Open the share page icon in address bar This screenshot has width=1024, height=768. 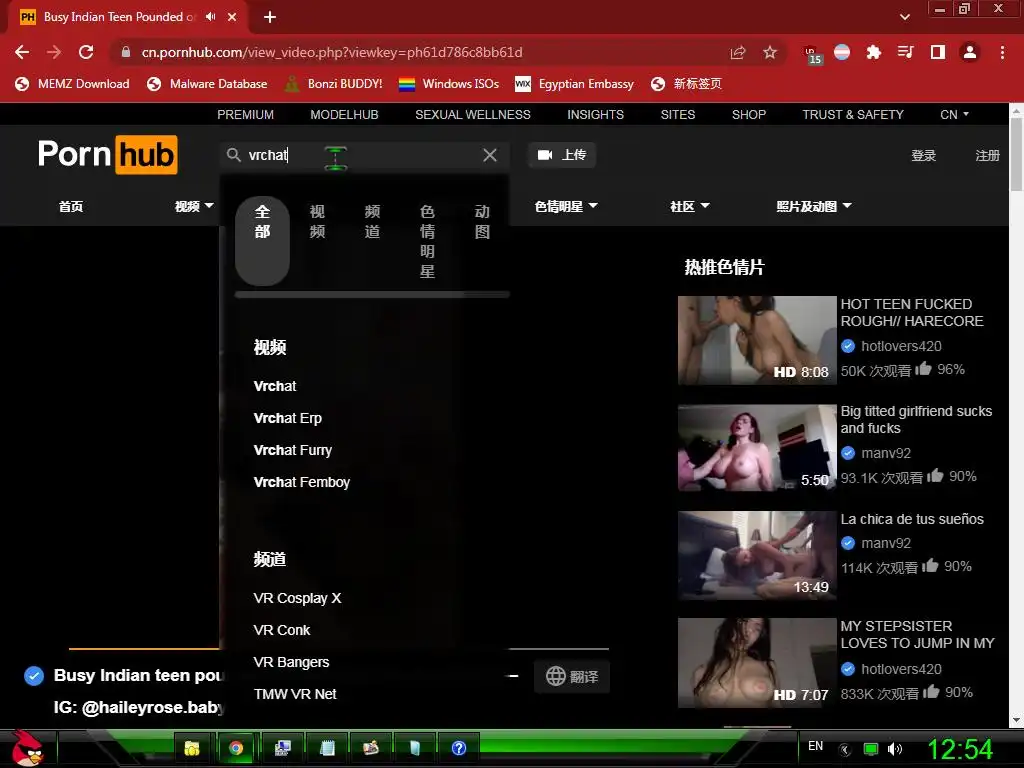(738, 52)
